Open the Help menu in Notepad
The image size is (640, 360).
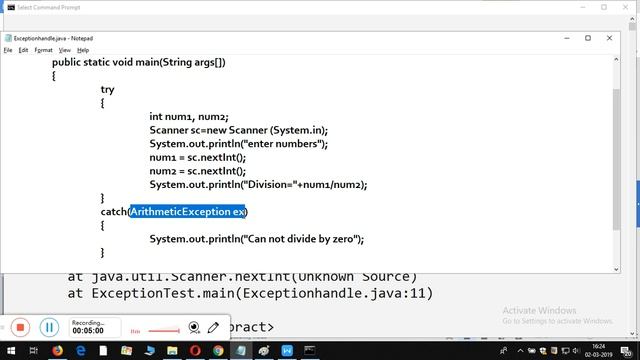[x=83, y=50]
